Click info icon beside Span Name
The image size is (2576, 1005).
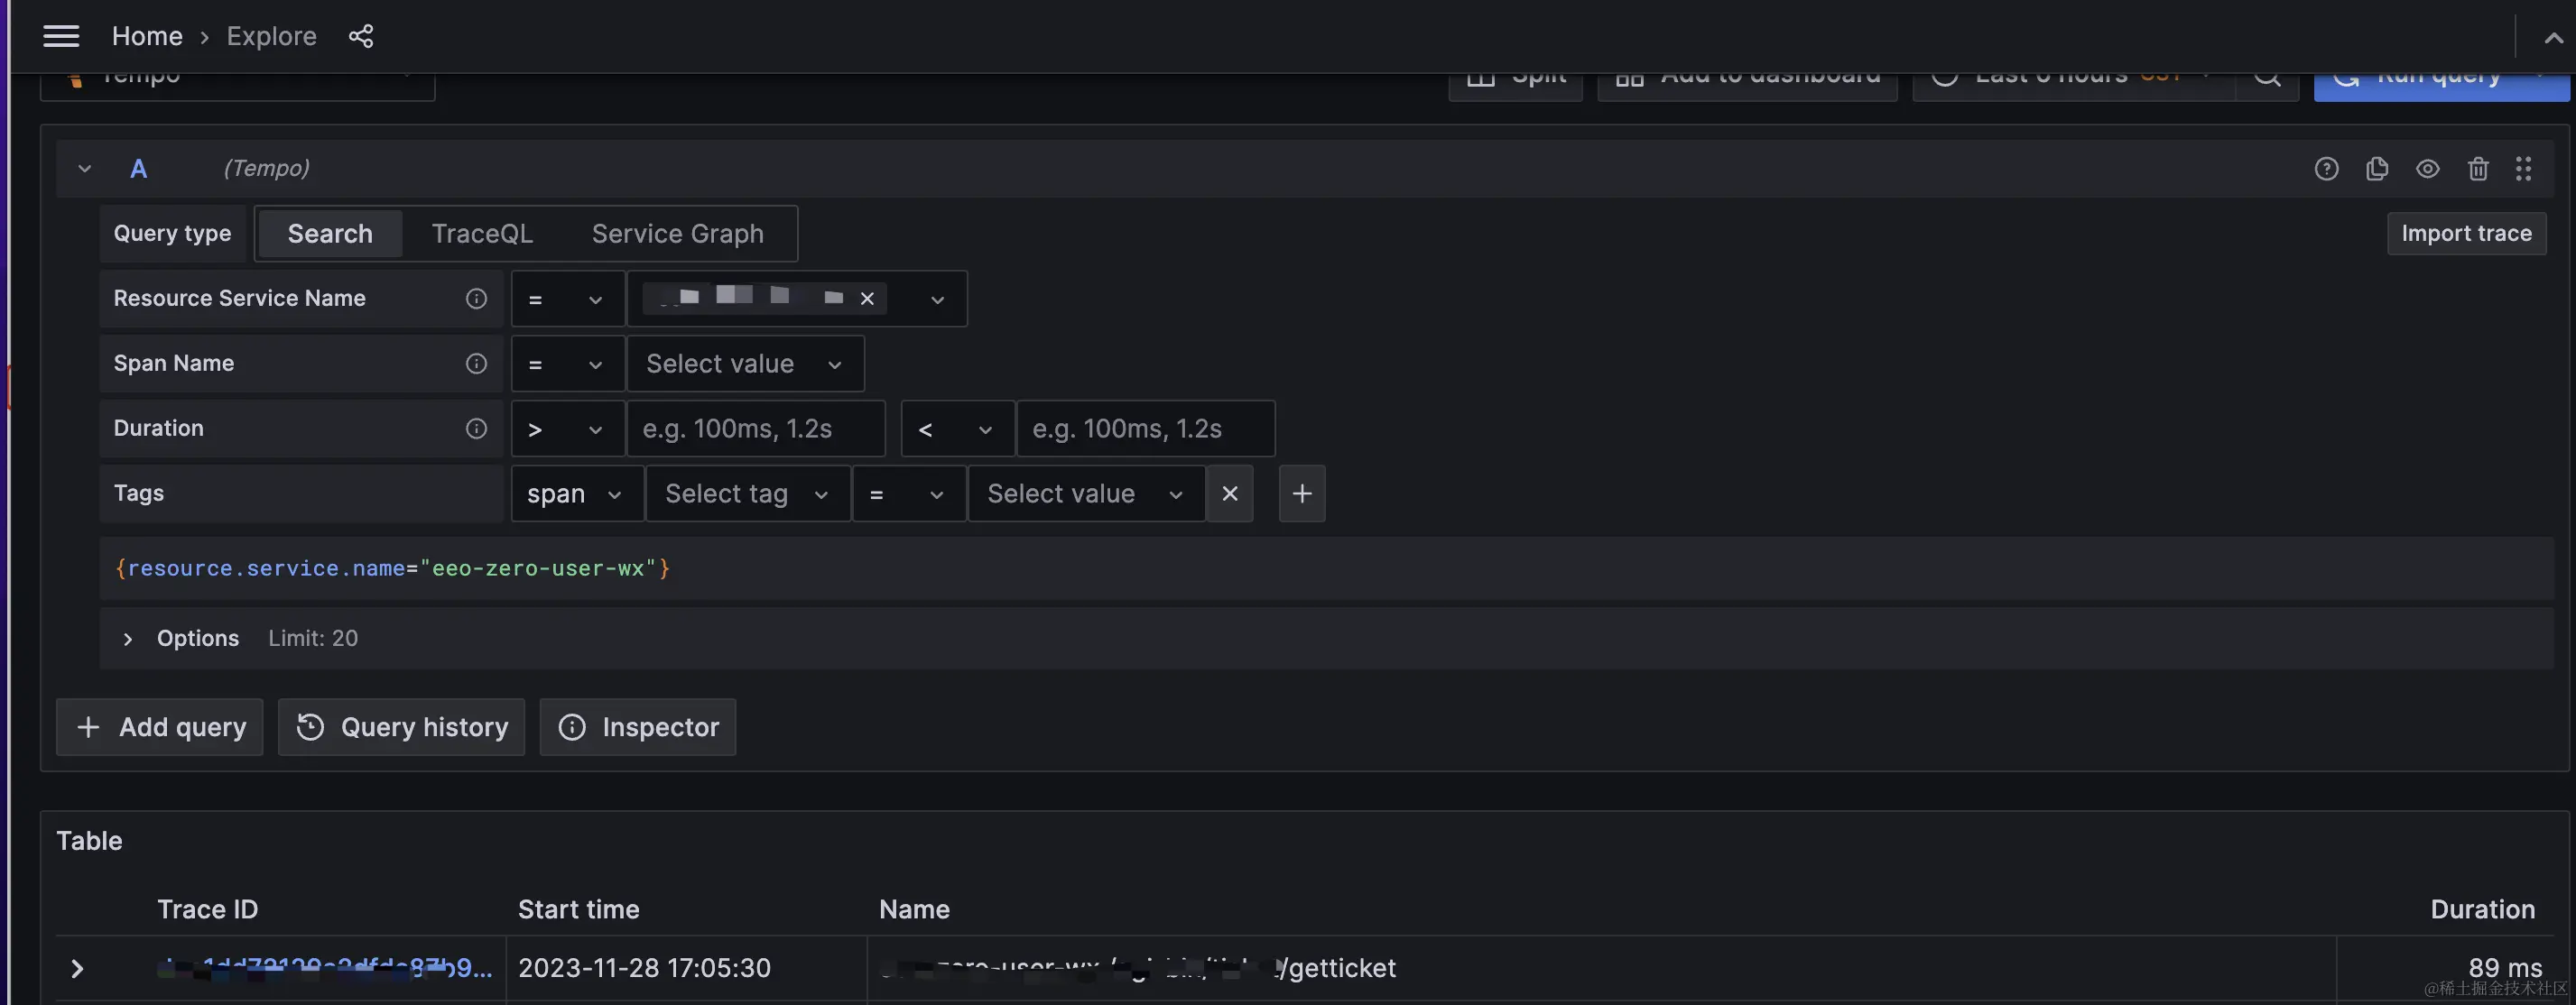click(x=476, y=364)
